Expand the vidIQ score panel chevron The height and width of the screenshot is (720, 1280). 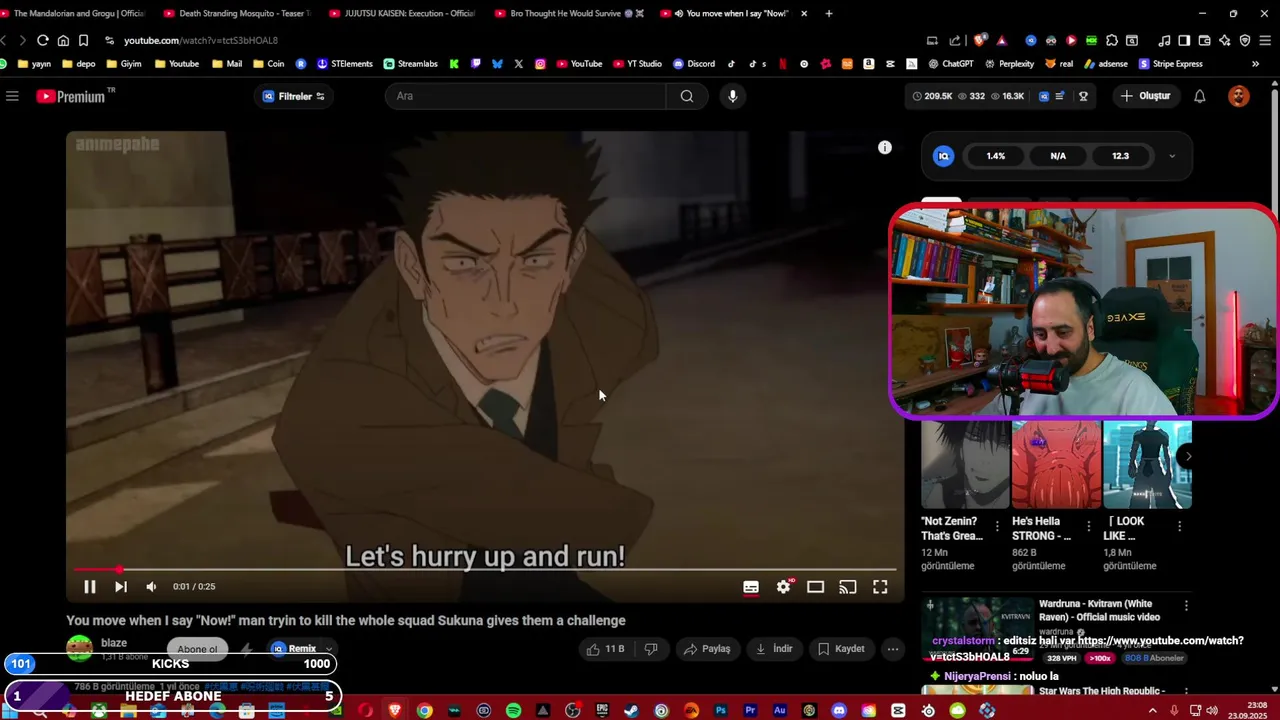1172,156
